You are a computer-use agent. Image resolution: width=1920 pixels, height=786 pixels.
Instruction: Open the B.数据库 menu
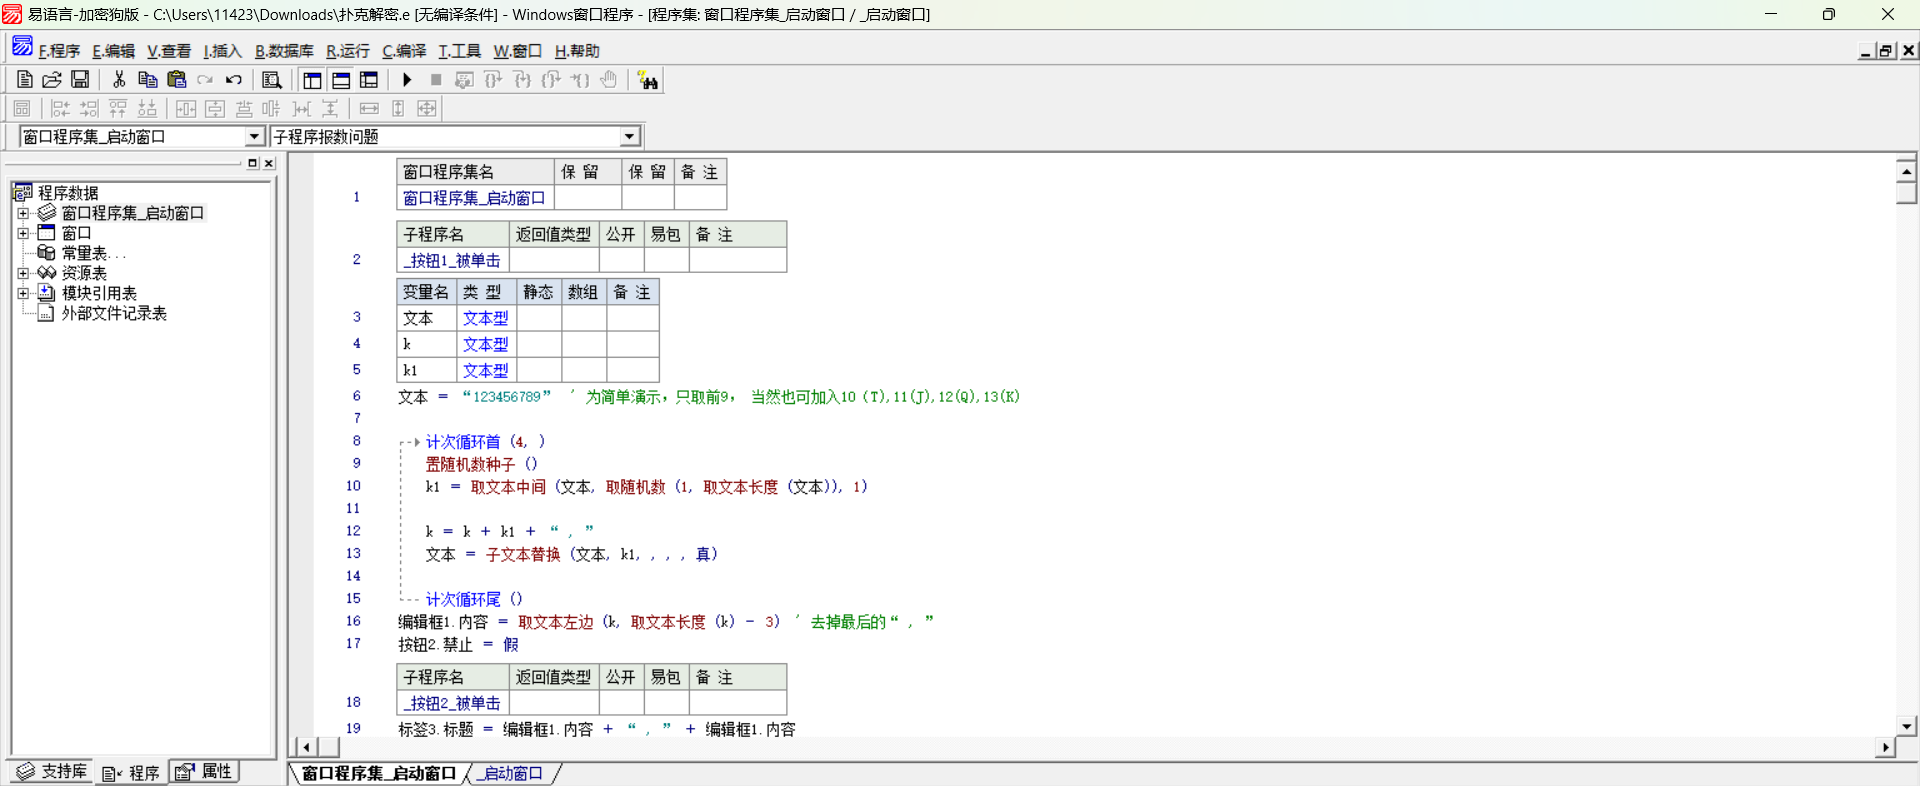pos(284,51)
